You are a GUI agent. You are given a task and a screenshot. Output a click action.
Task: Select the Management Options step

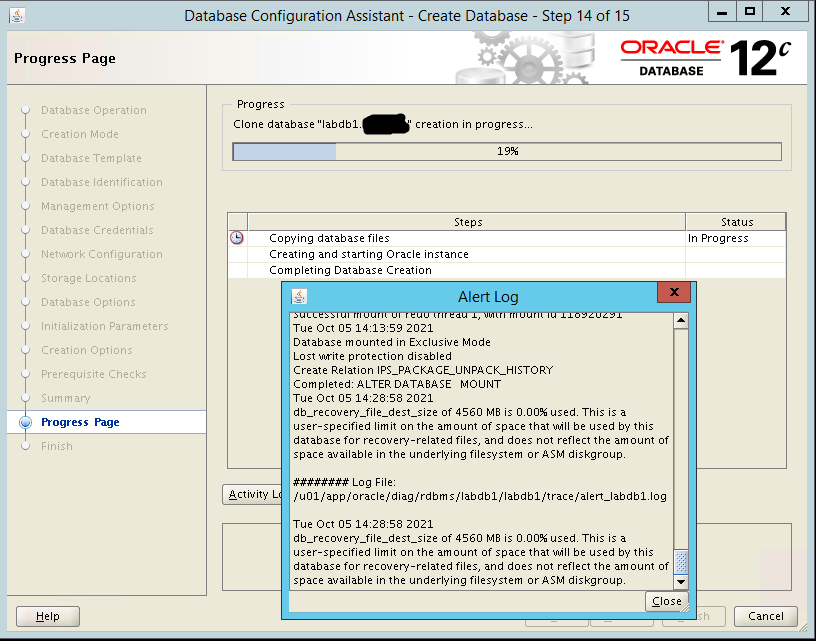[97, 206]
